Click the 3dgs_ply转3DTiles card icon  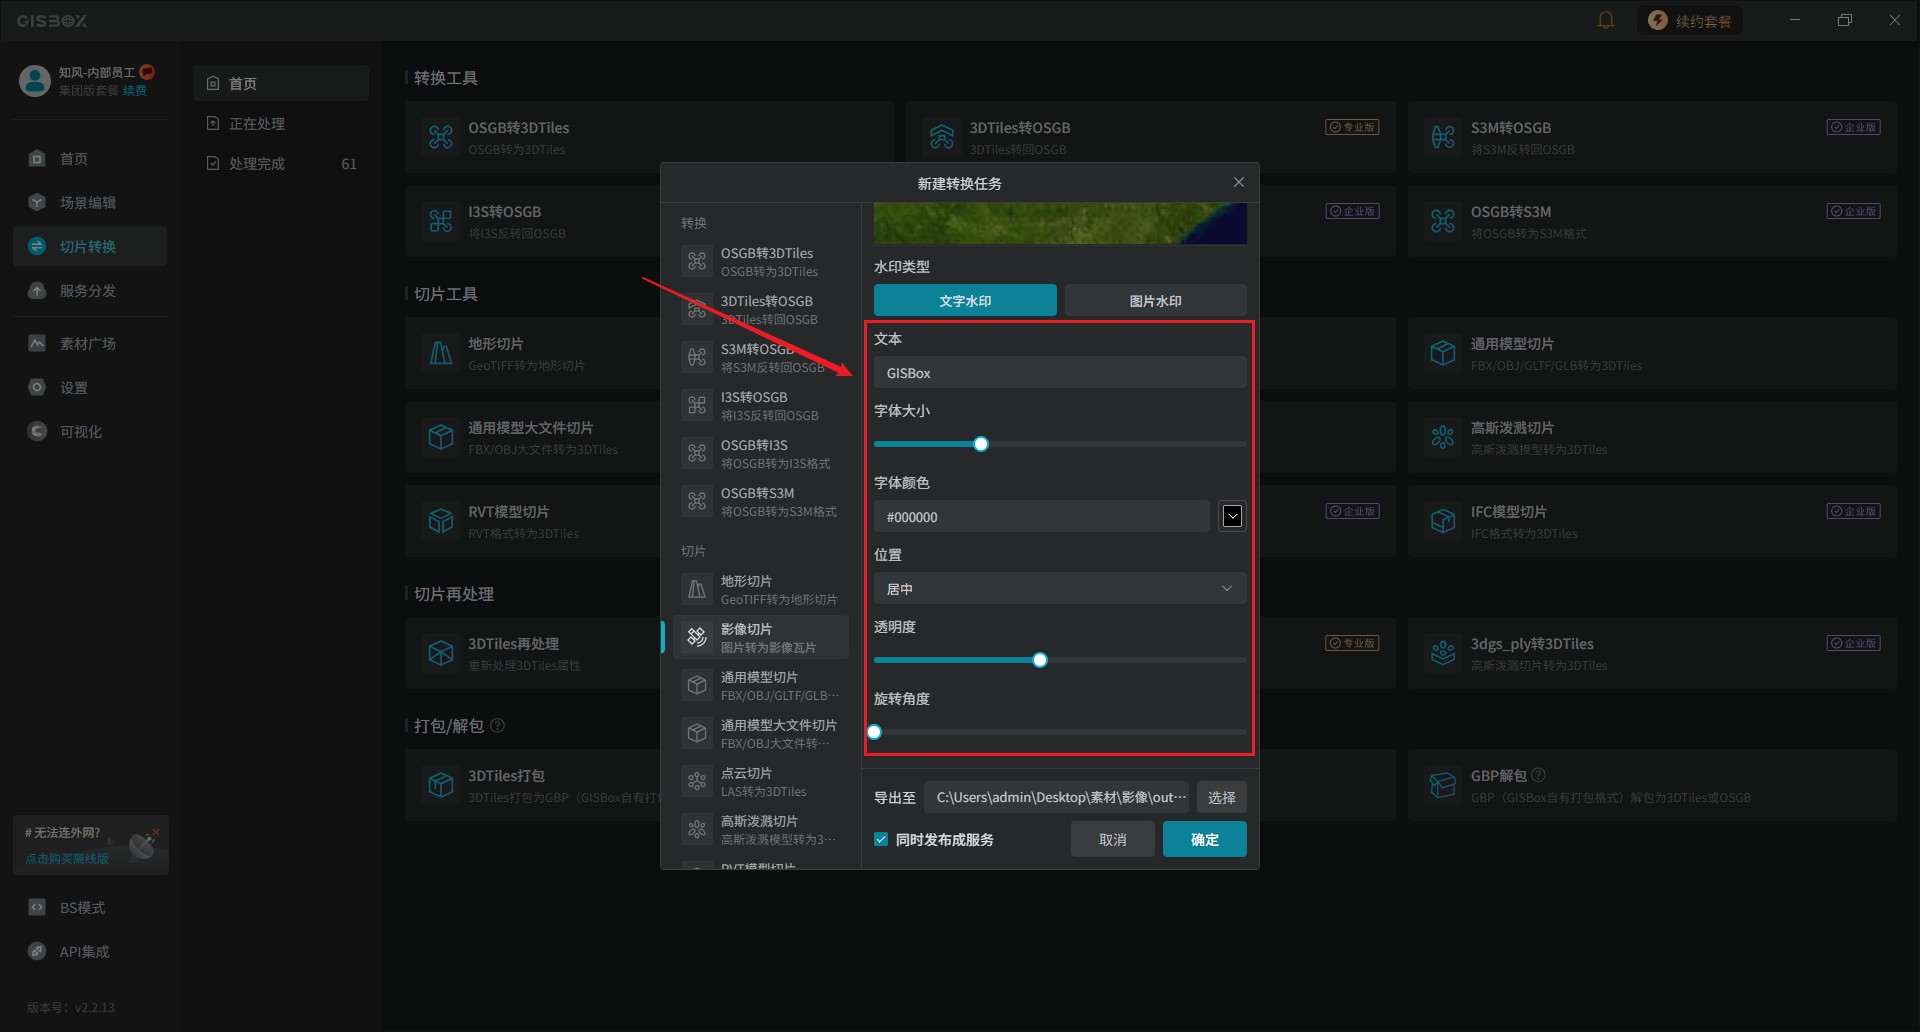click(1443, 653)
